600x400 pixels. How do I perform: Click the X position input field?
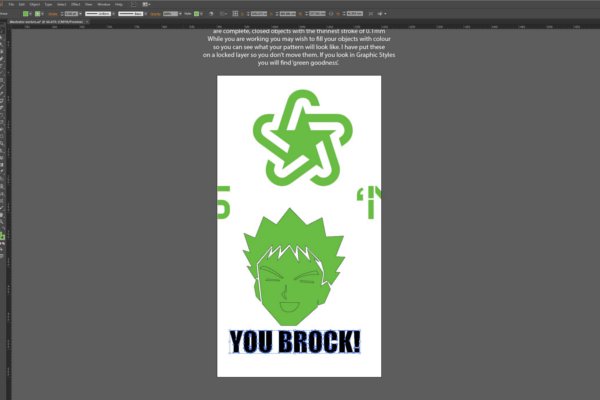pos(259,14)
